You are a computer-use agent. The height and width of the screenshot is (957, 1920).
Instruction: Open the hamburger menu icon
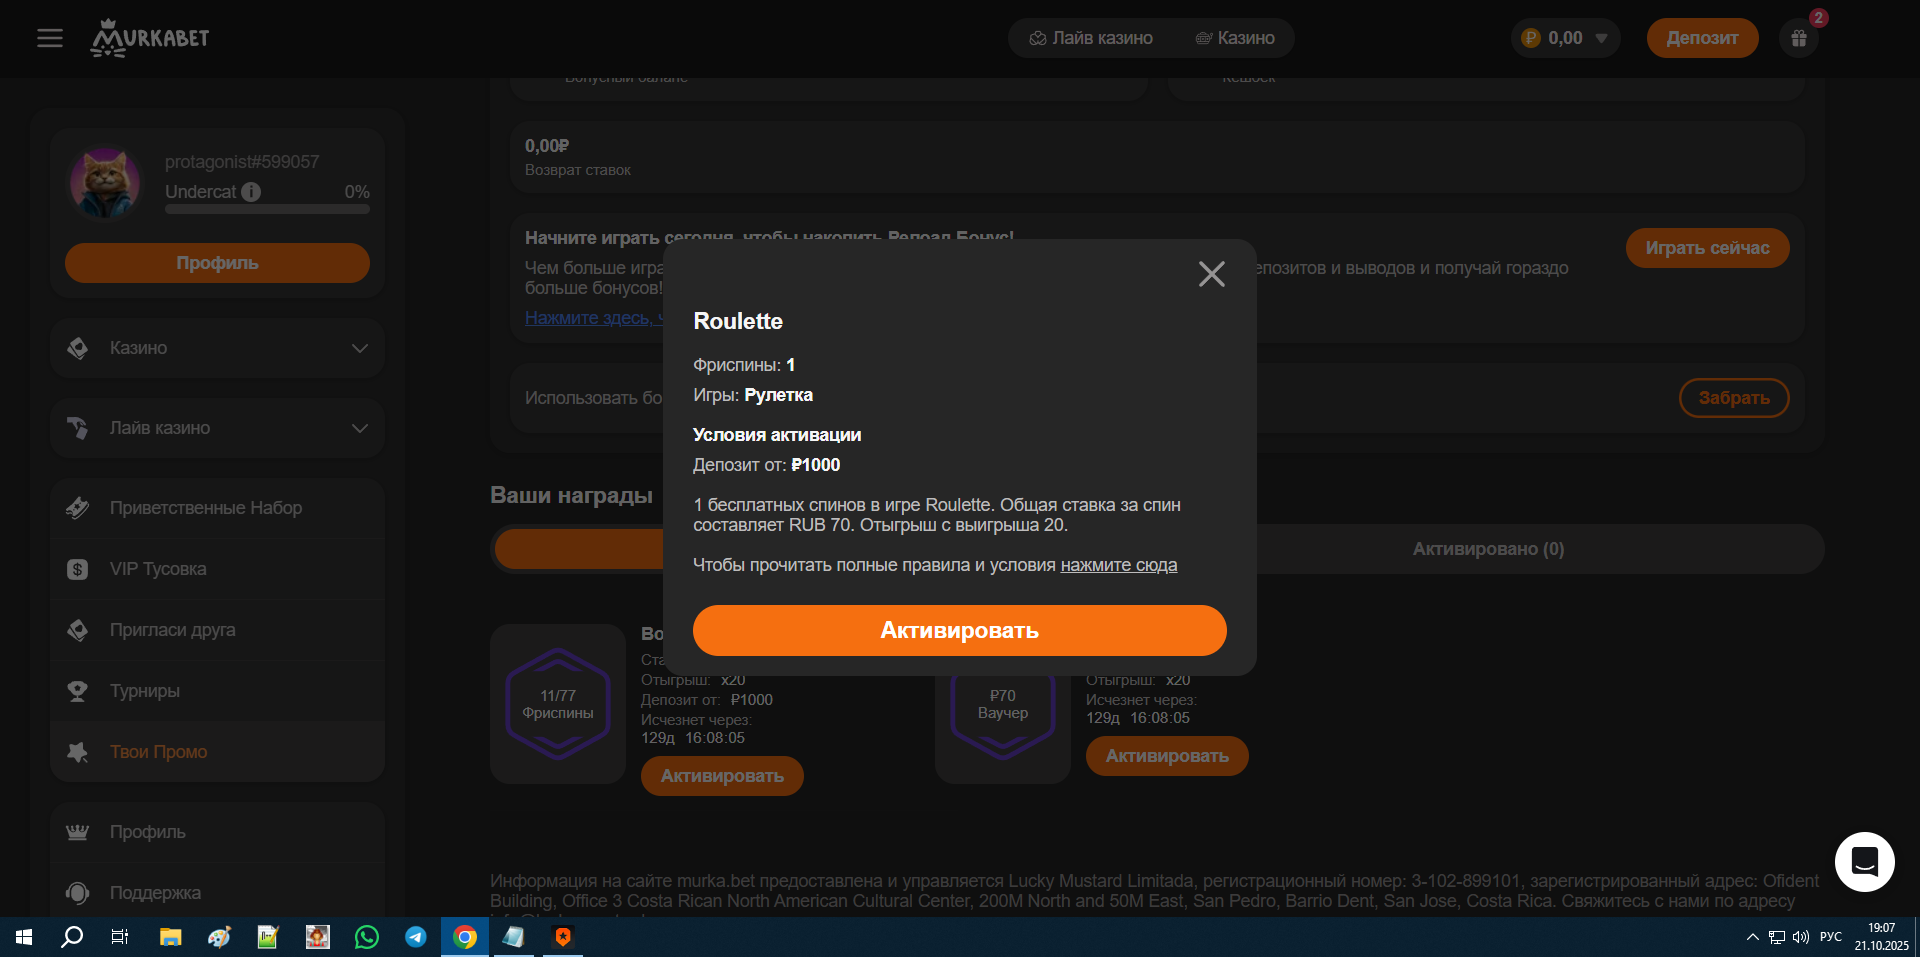point(50,38)
